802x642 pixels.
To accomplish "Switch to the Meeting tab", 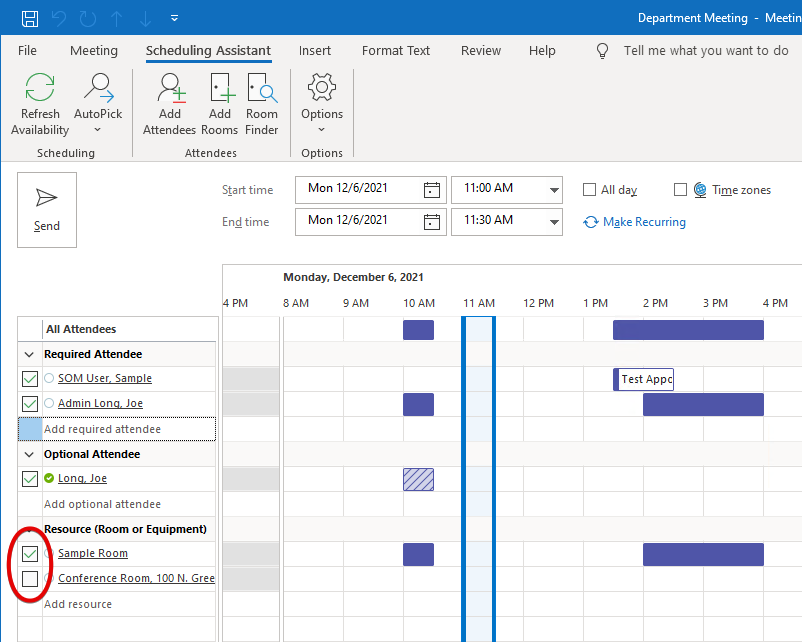I will click(94, 51).
